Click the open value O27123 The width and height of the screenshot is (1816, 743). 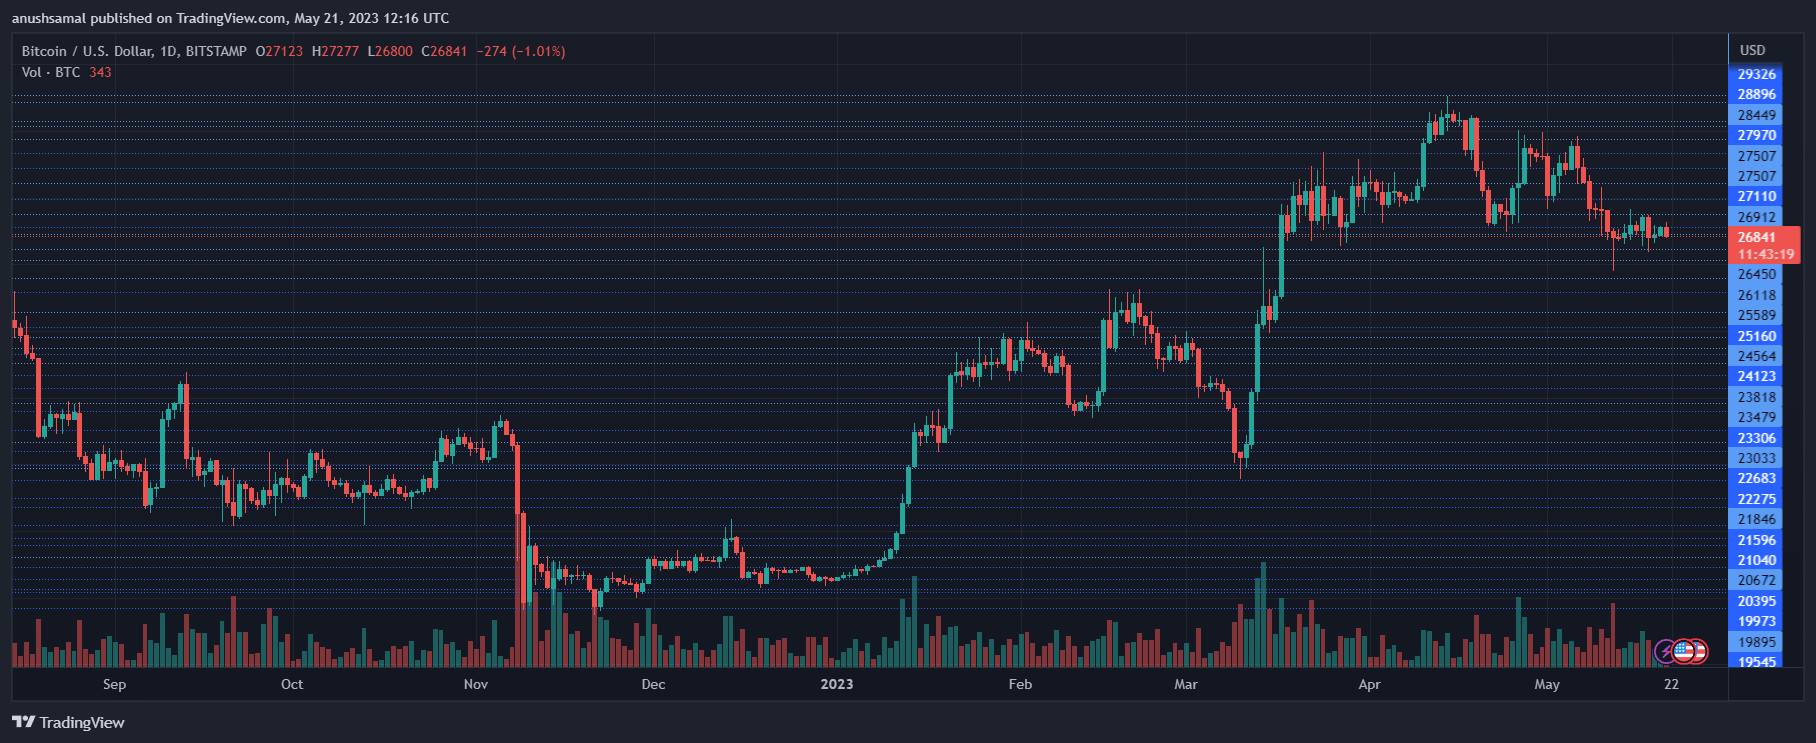click(x=279, y=51)
